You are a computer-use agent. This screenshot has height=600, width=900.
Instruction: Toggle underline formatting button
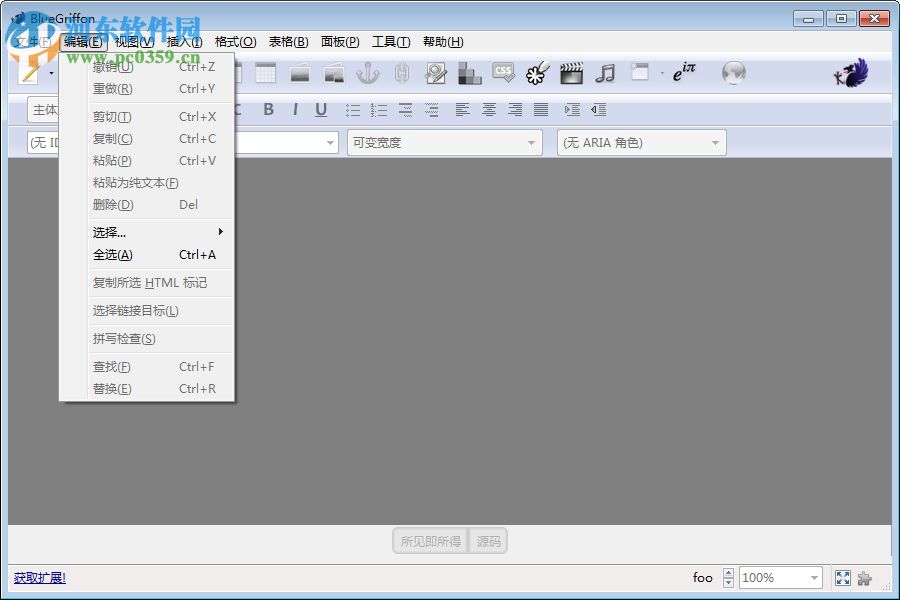click(321, 110)
